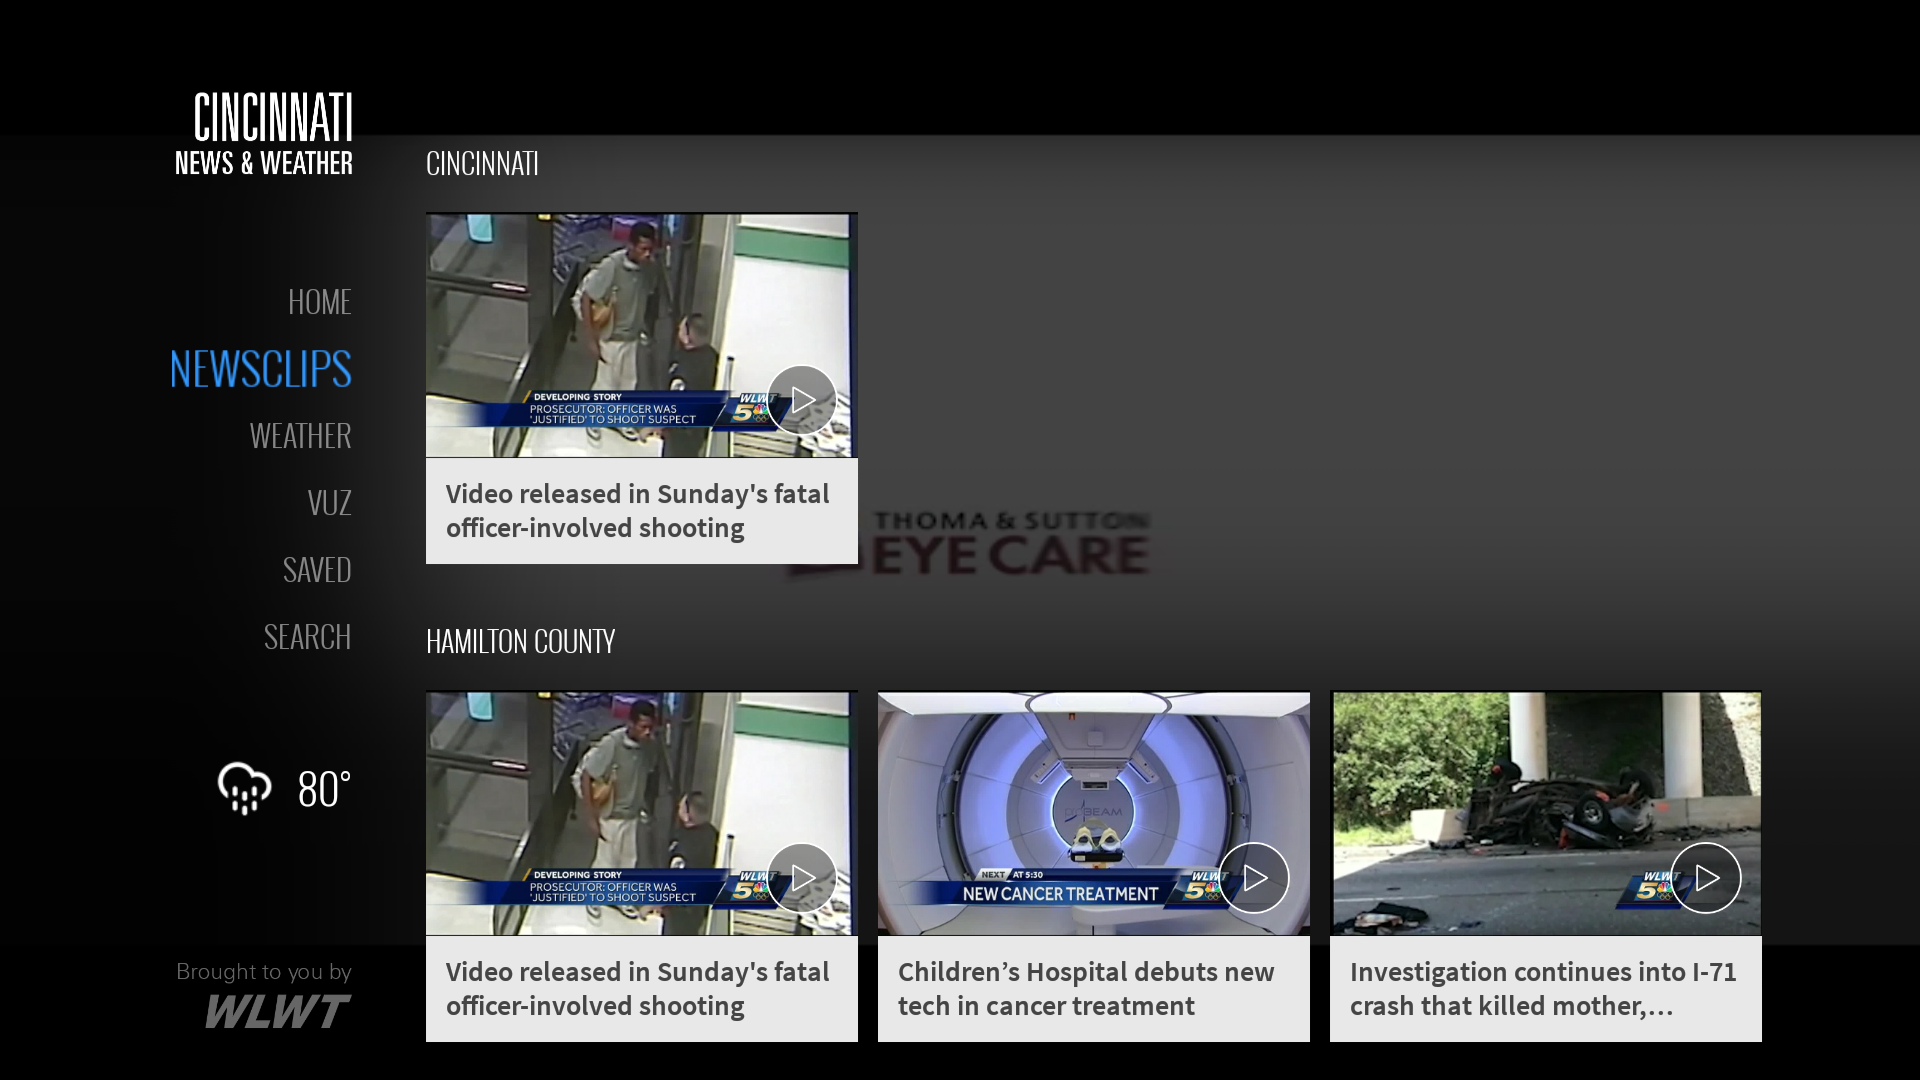Open the Saved items section

pos(316,570)
